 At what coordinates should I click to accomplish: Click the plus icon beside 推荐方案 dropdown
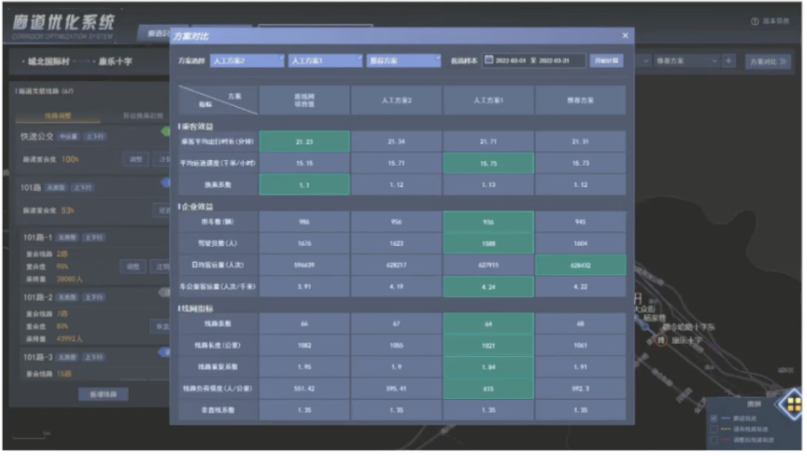tap(728, 61)
